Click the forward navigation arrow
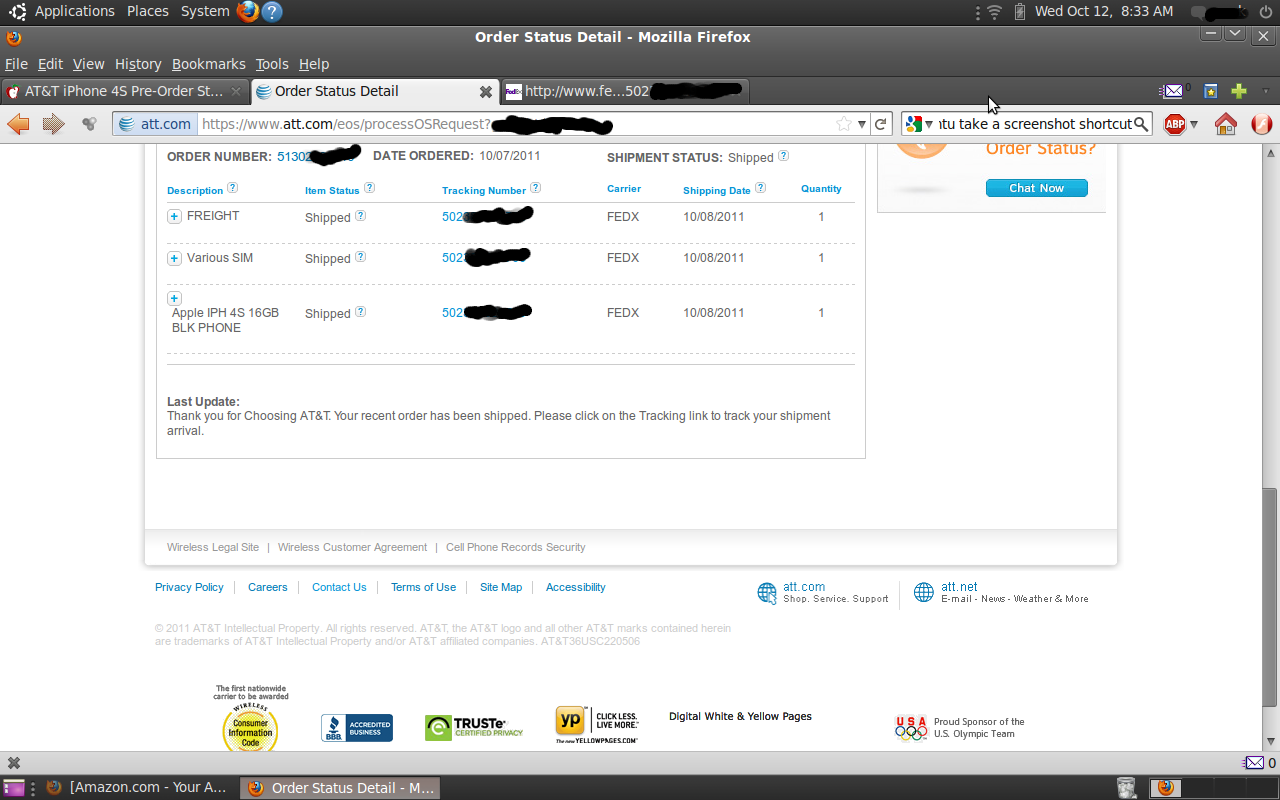This screenshot has width=1280, height=800. tap(53, 124)
